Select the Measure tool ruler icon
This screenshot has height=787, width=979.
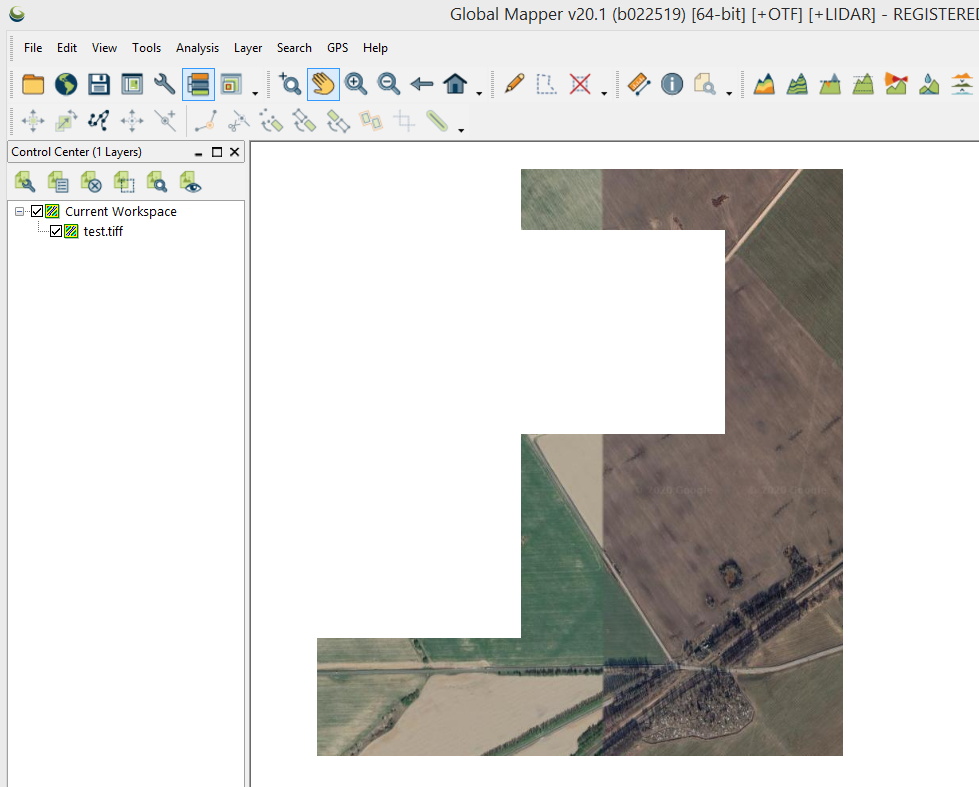[639, 84]
